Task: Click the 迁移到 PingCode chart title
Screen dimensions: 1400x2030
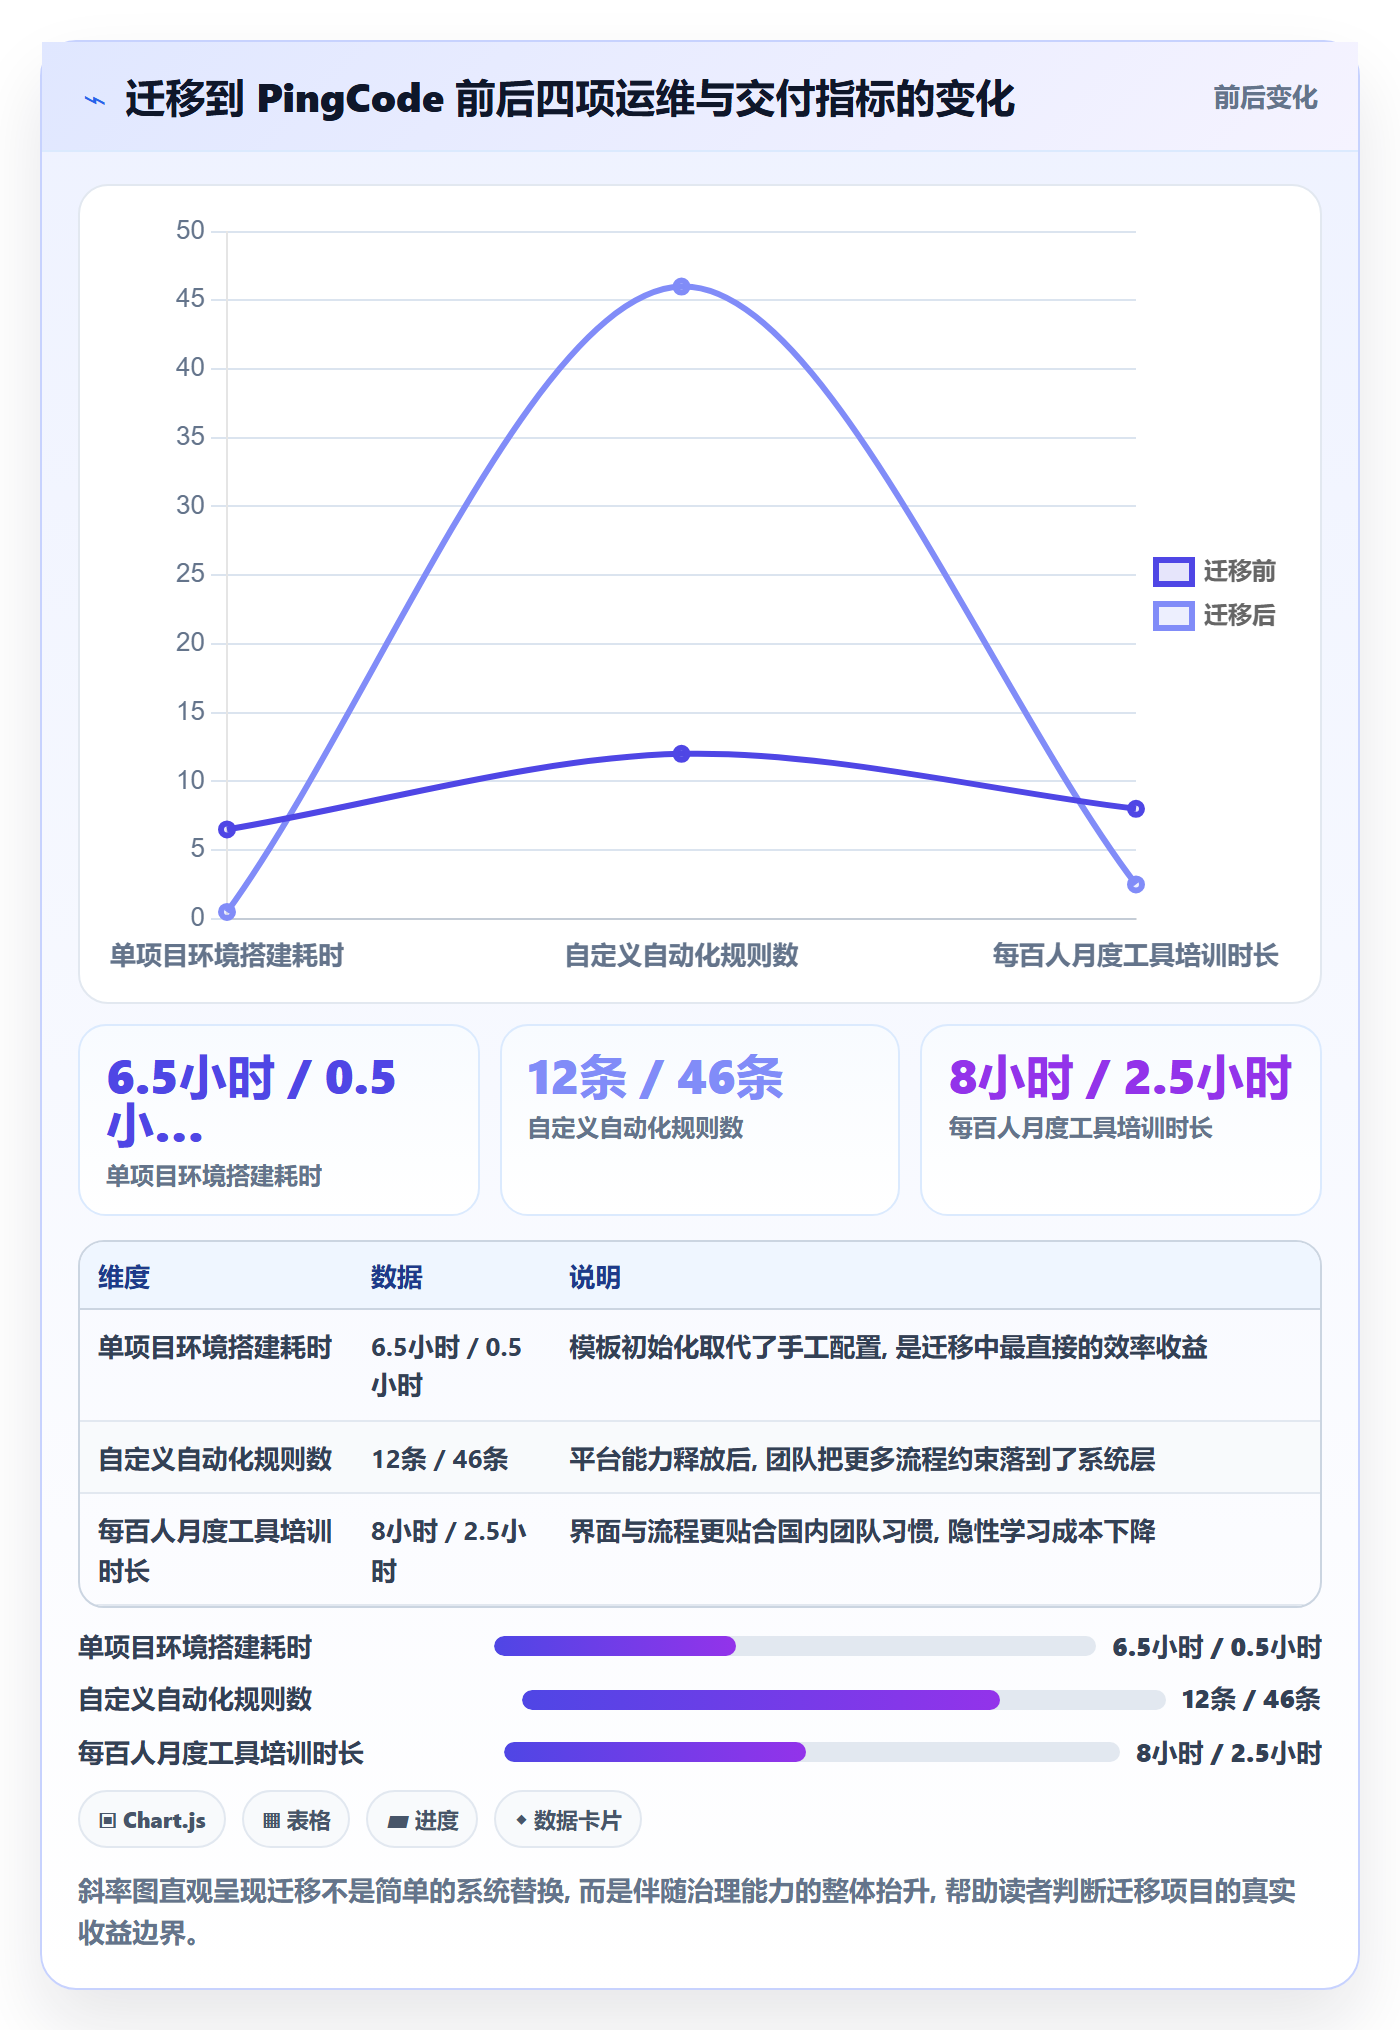Action: 570,99
